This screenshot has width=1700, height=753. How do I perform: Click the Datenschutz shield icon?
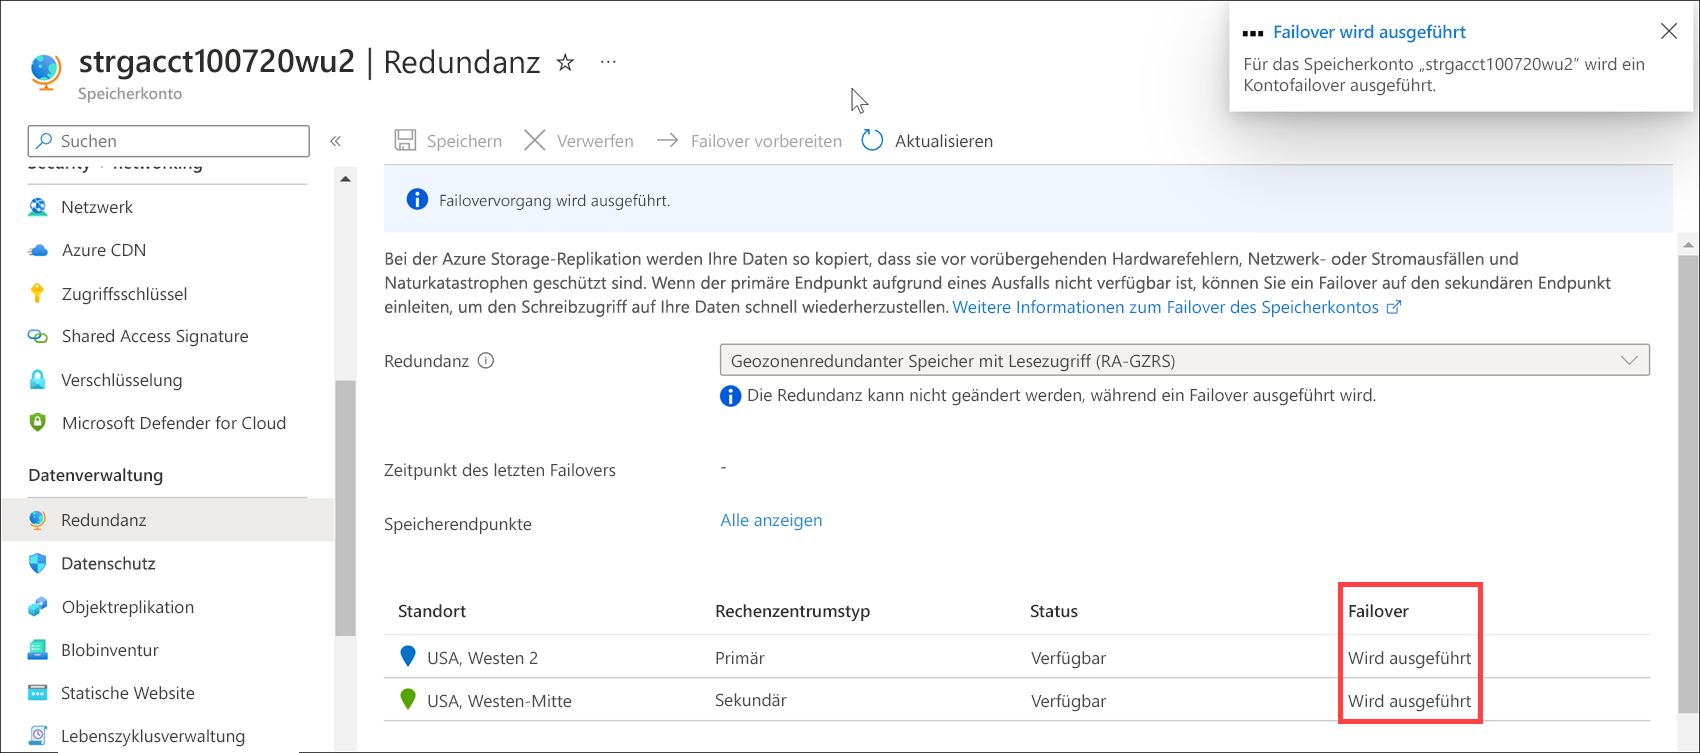(x=38, y=563)
